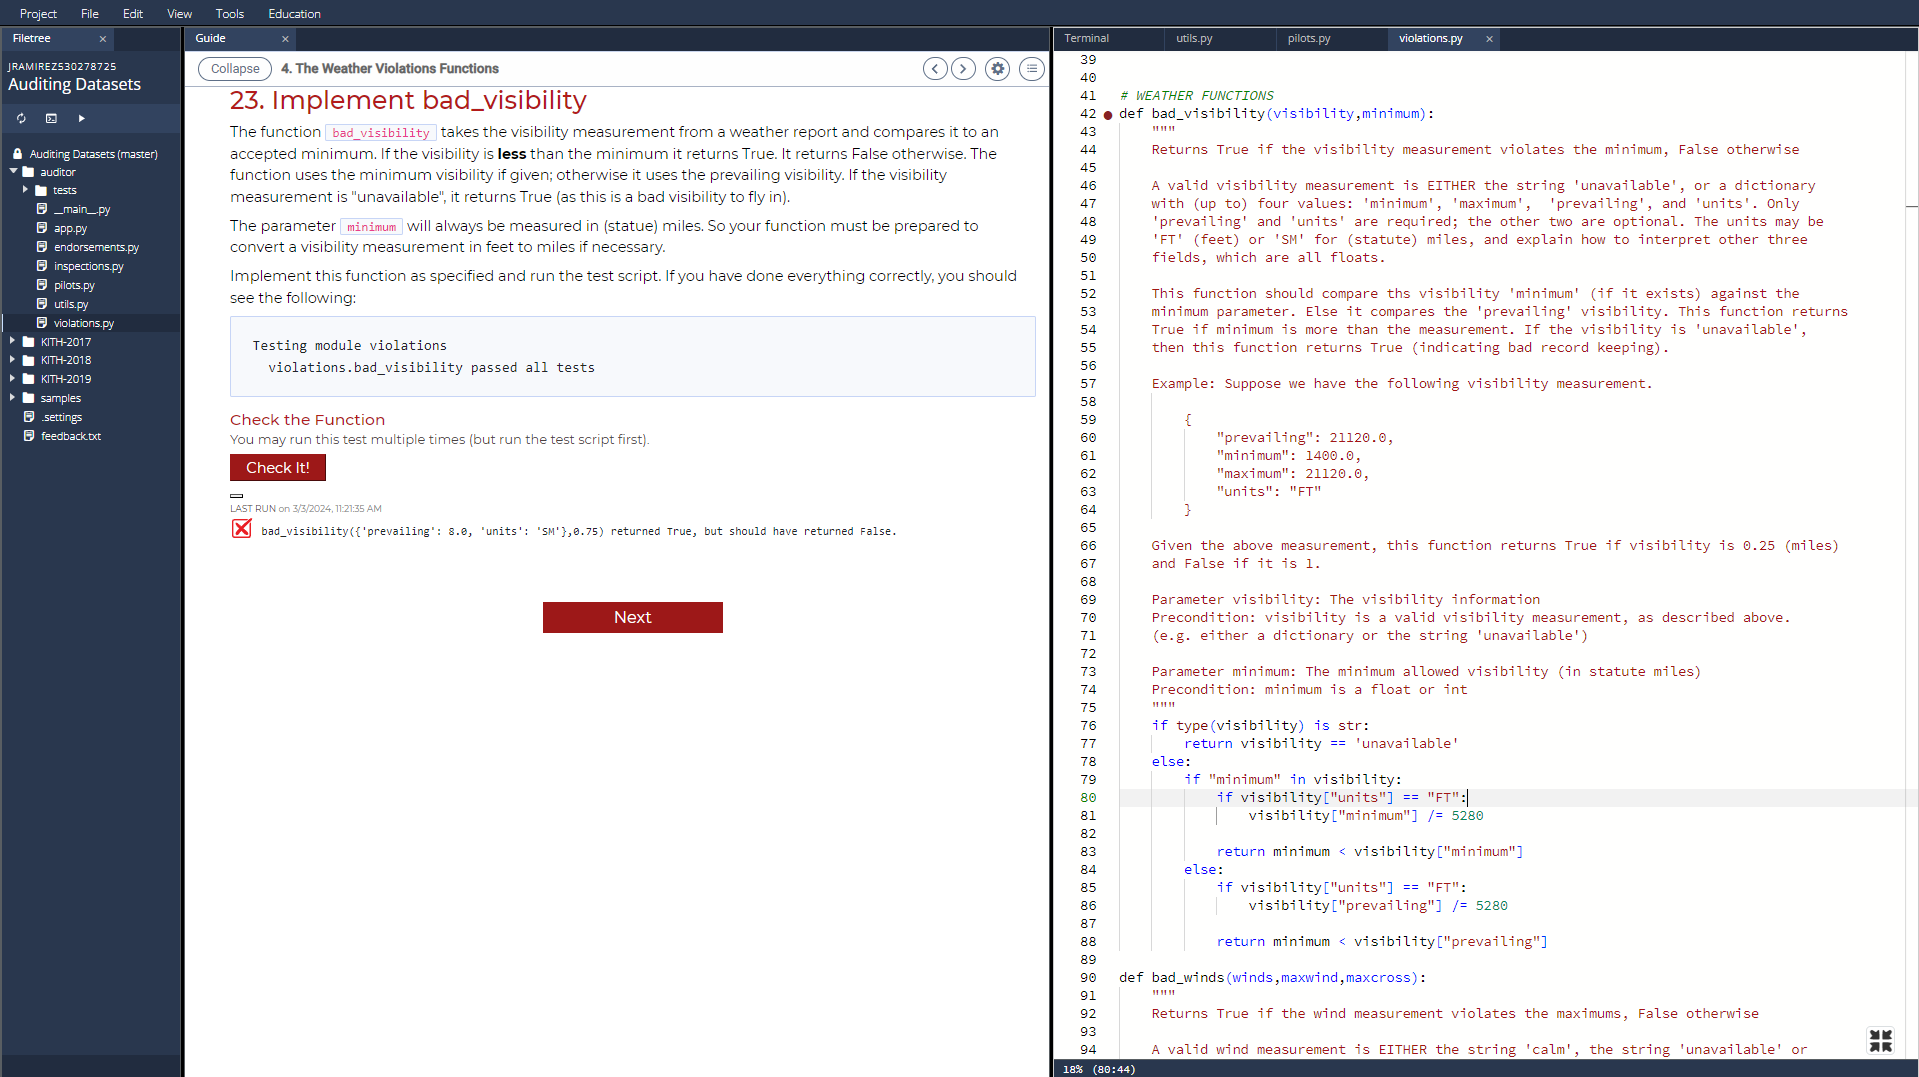Viewport: 1919px width, 1077px height.
Task: Open the guide table of contents icon
Action: 1031,68
